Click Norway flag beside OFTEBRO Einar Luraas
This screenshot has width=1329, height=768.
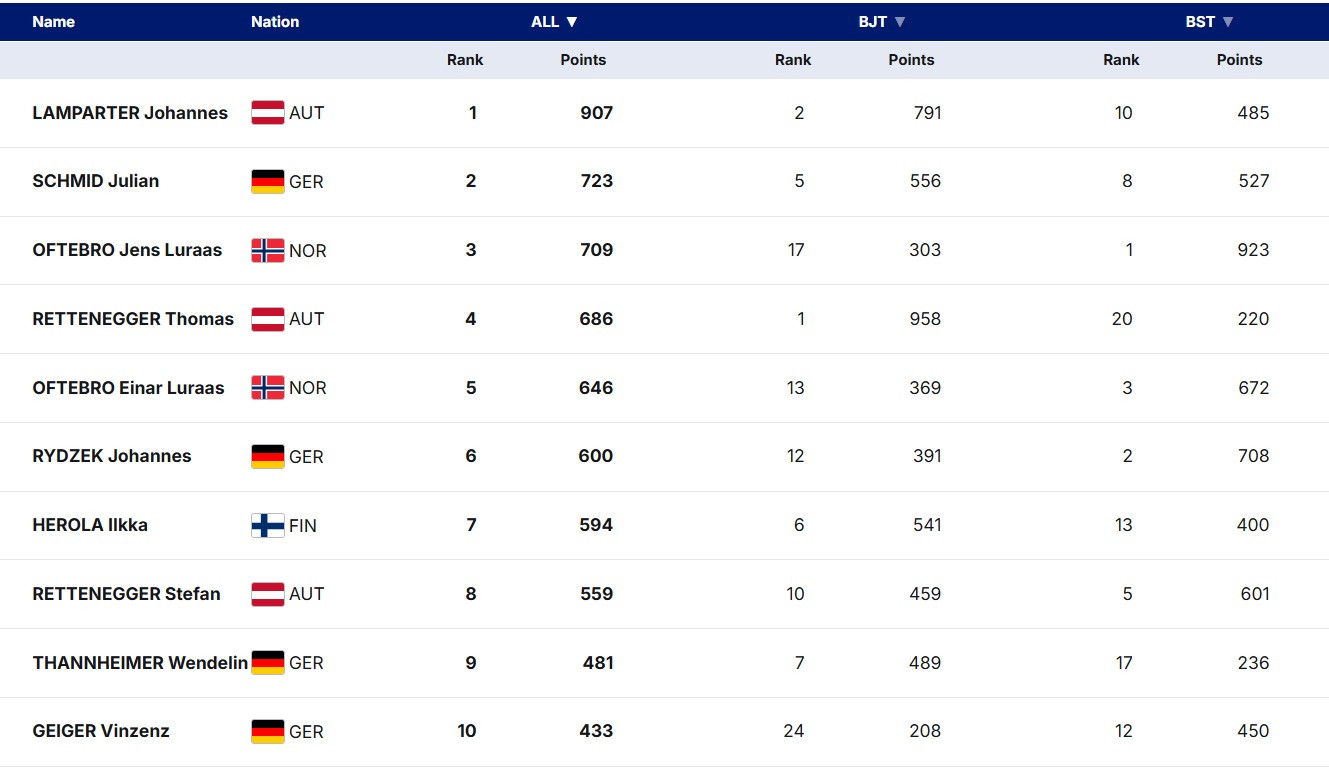(x=268, y=388)
